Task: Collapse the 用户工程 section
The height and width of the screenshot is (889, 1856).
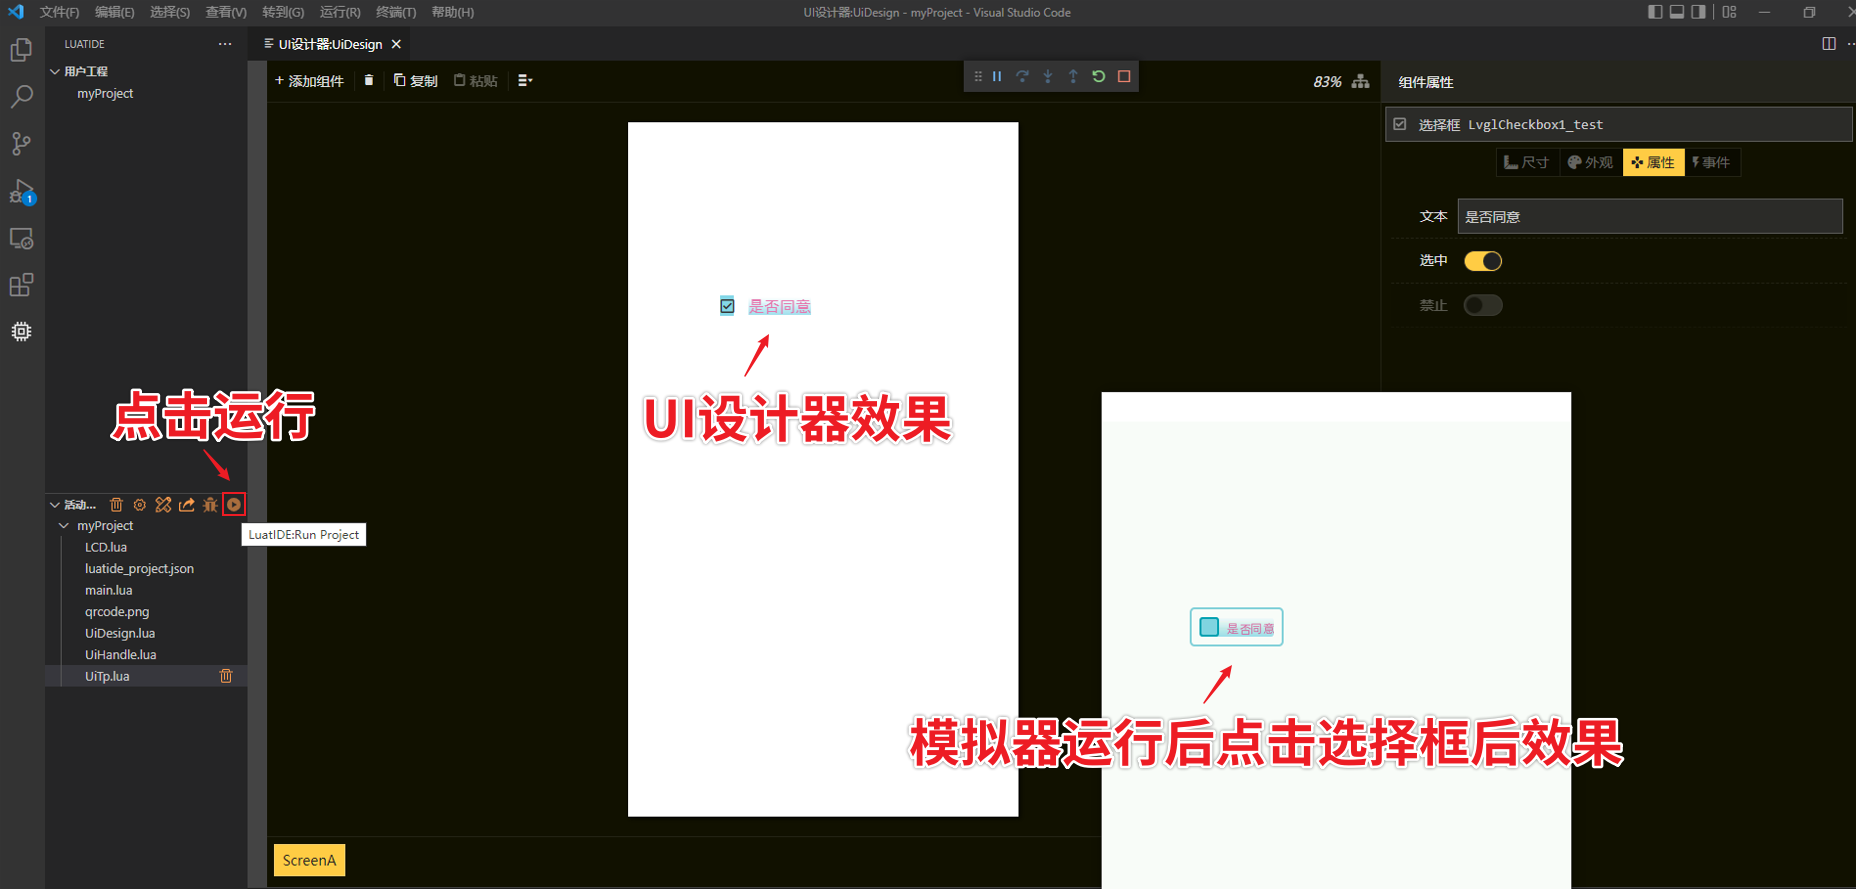Action: [x=55, y=72]
